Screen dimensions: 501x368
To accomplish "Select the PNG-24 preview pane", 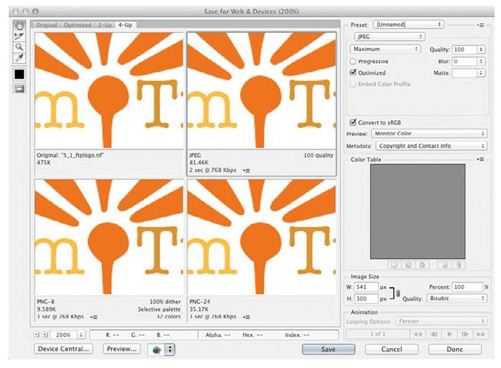I will [x=262, y=237].
